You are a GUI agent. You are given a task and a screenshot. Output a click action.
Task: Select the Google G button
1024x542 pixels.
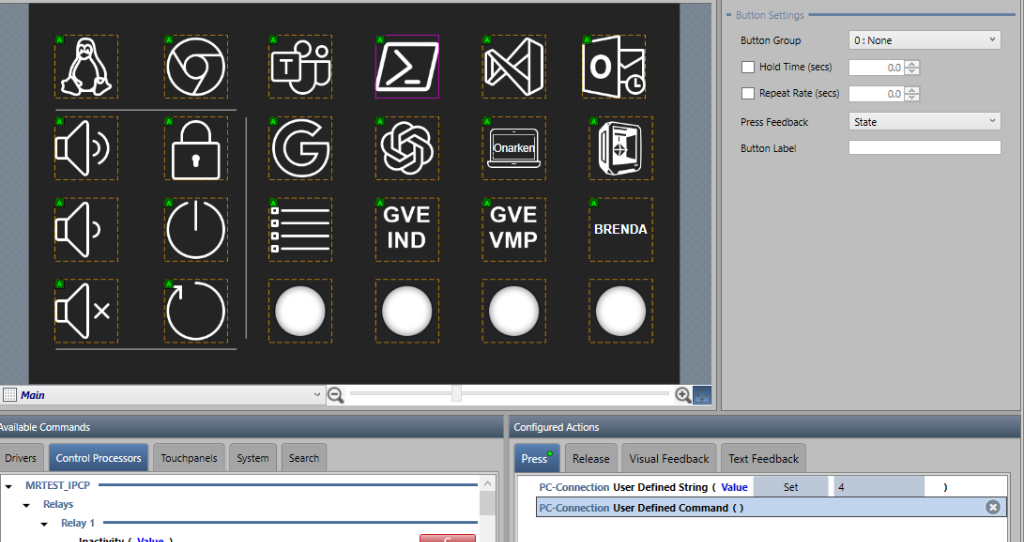pyautogui.click(x=300, y=148)
